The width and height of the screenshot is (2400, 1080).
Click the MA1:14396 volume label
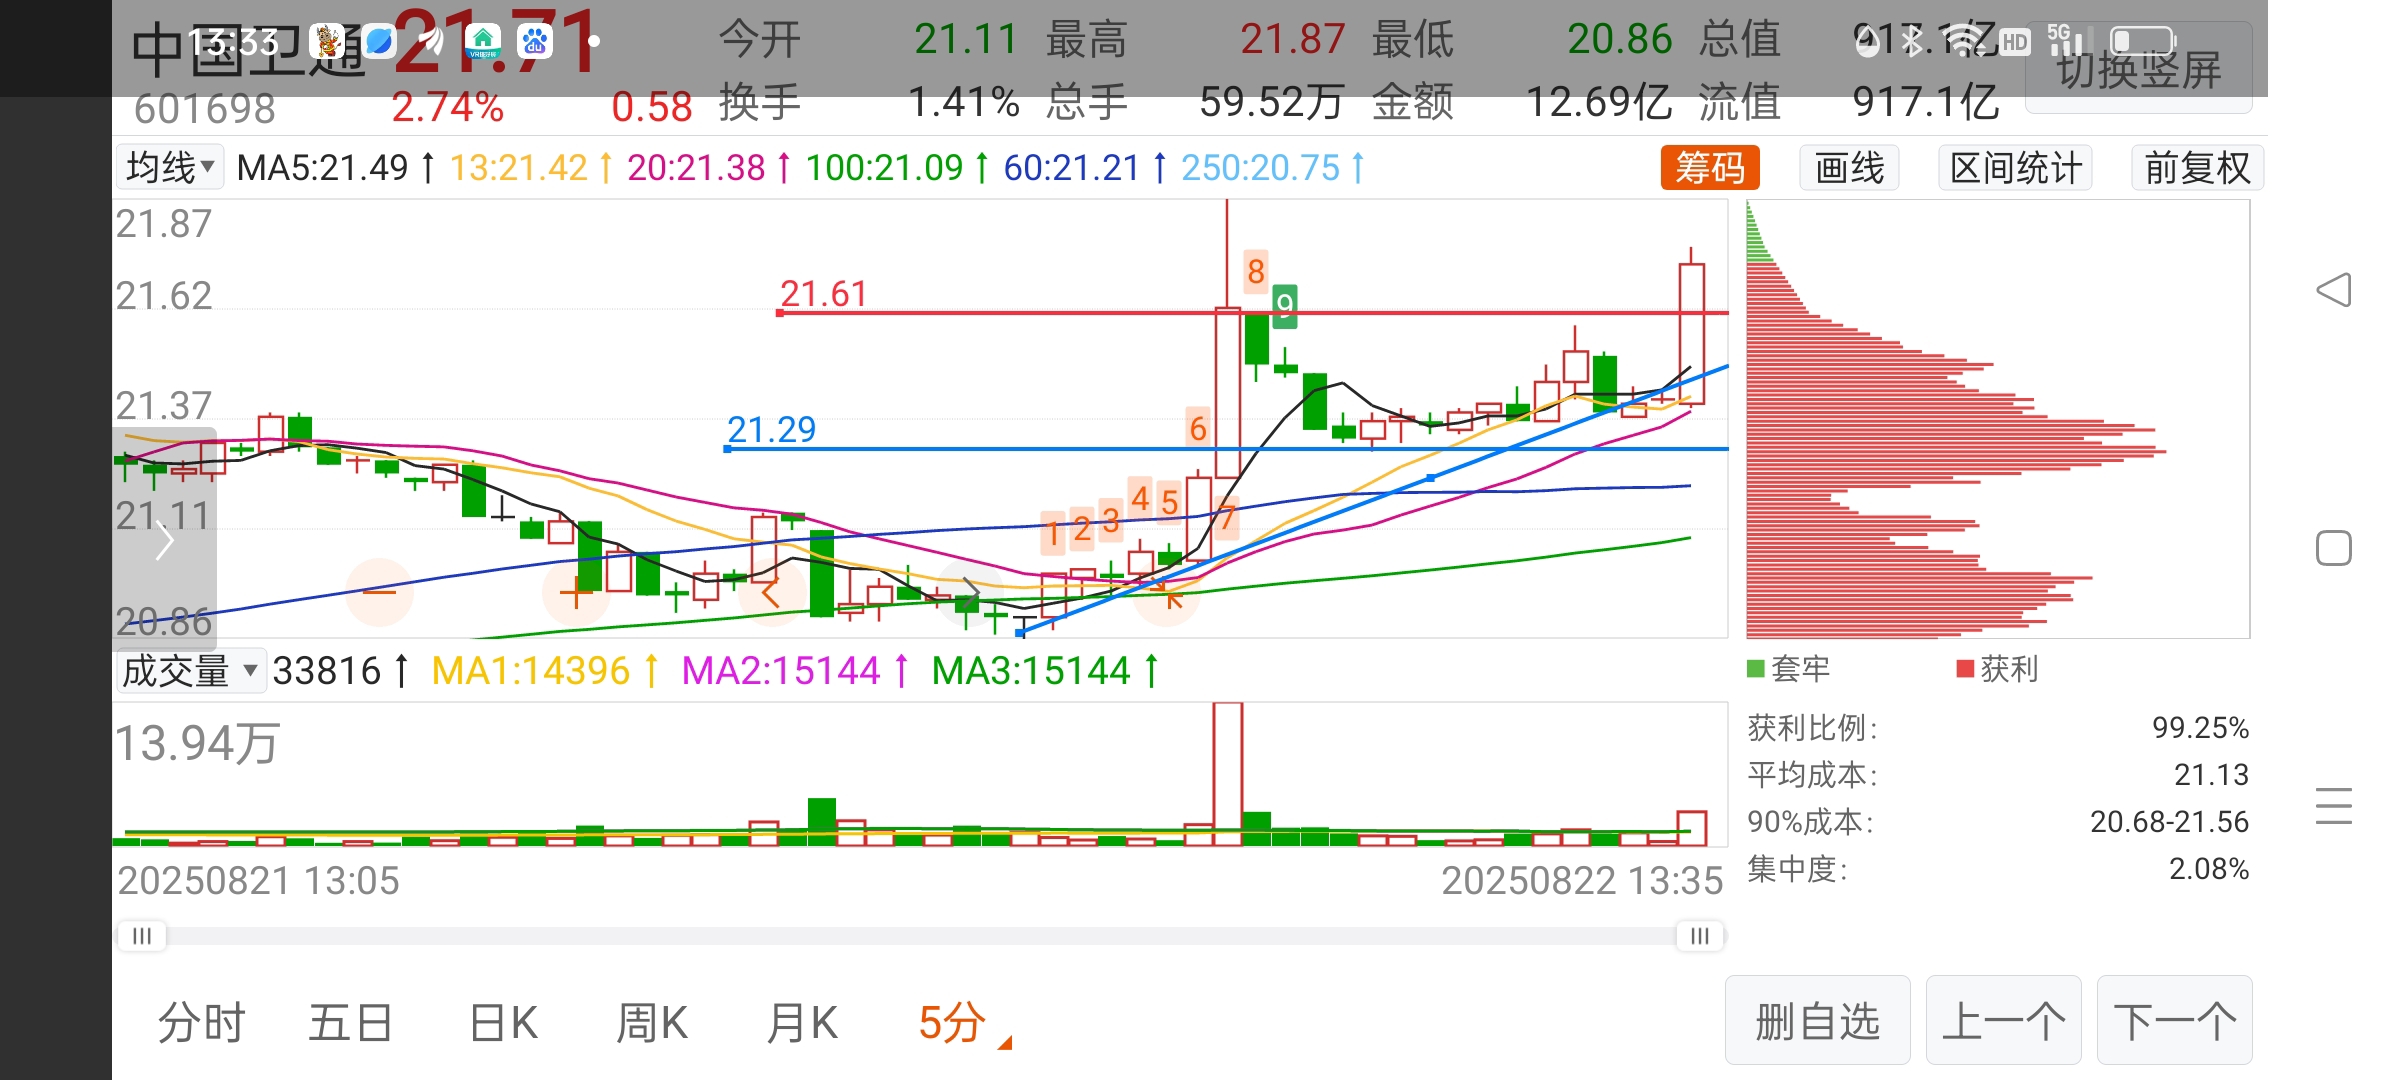coord(545,670)
